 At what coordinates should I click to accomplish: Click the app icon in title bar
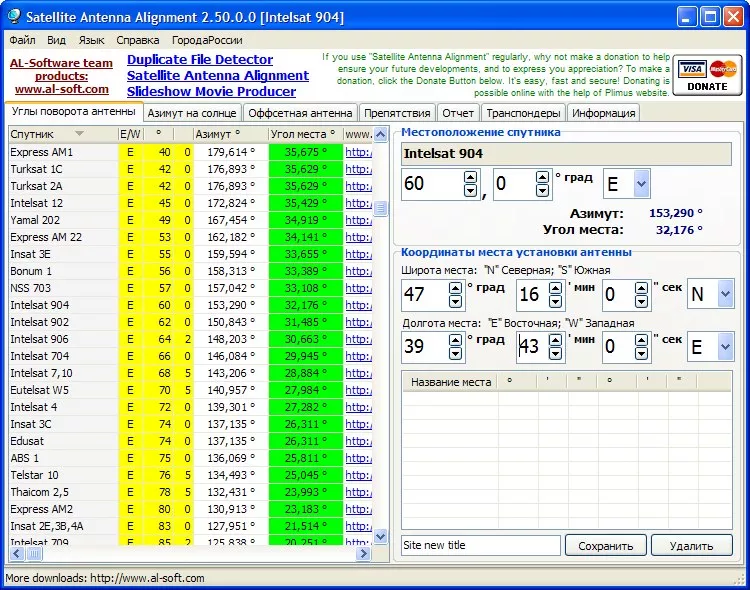click(x=15, y=17)
